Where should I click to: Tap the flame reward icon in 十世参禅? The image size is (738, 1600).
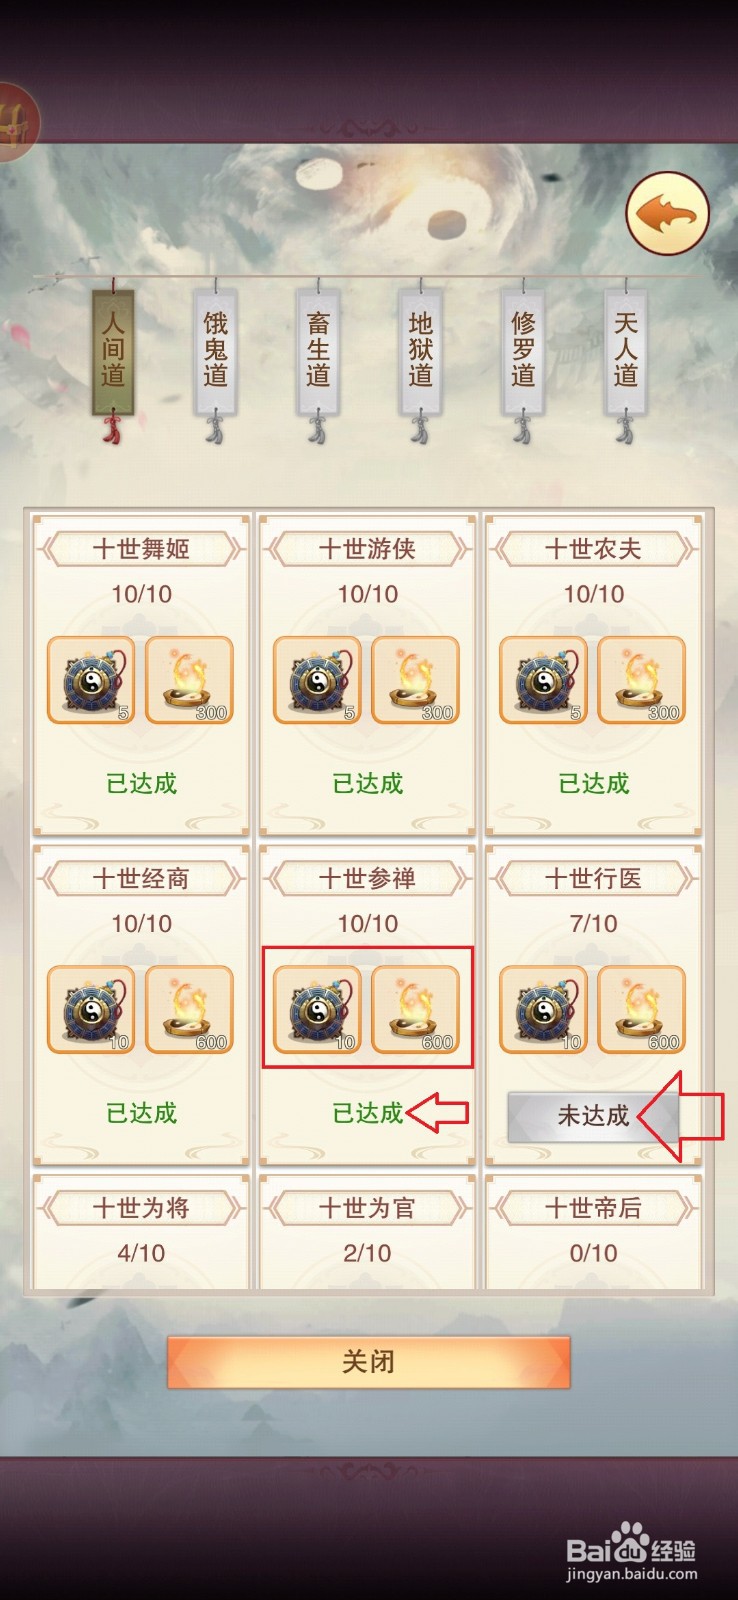tap(415, 1010)
